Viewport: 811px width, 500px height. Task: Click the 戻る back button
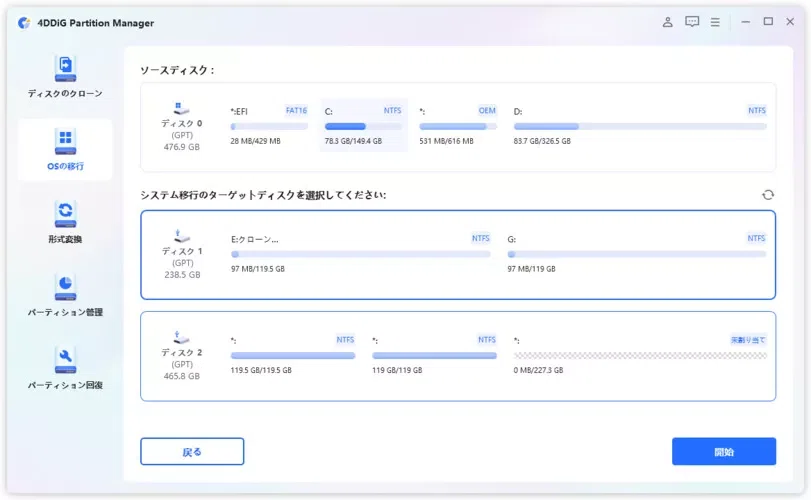coord(192,451)
